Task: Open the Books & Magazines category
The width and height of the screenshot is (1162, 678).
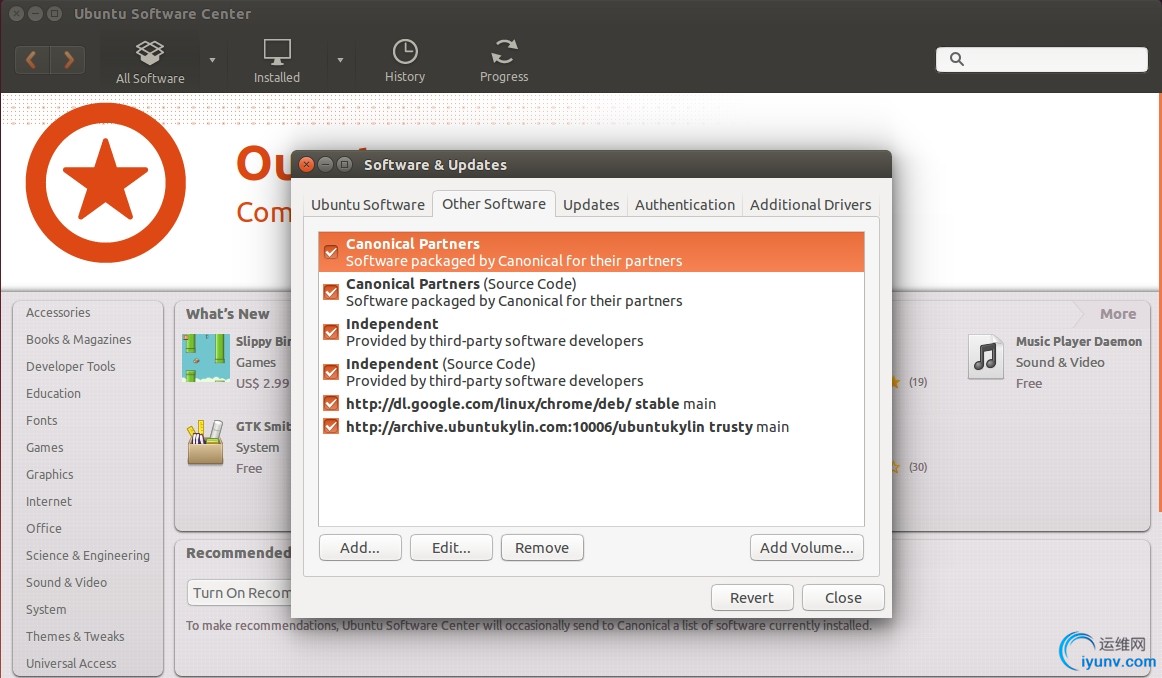Action: [79, 339]
